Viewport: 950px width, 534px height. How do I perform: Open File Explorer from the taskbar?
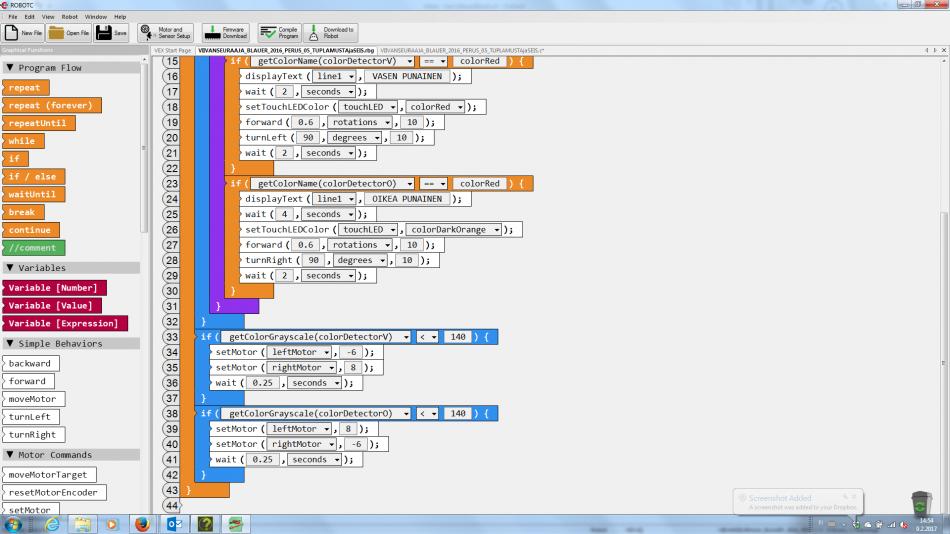click(82, 524)
